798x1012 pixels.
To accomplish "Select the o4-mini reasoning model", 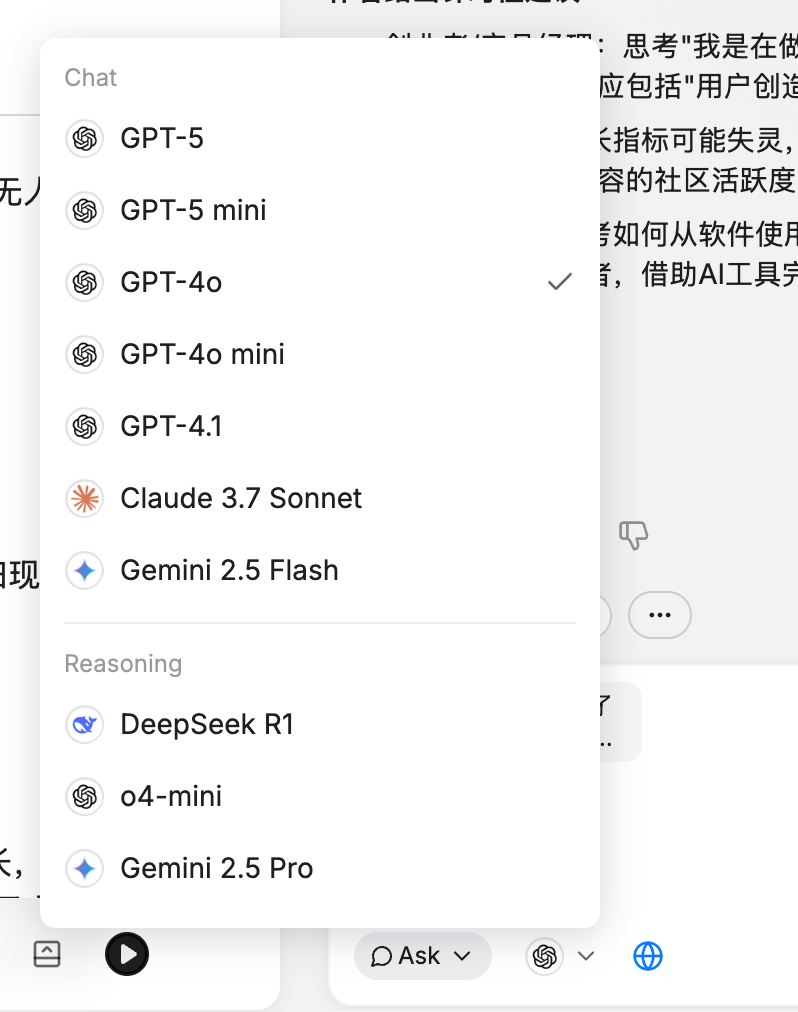I will (x=320, y=796).
